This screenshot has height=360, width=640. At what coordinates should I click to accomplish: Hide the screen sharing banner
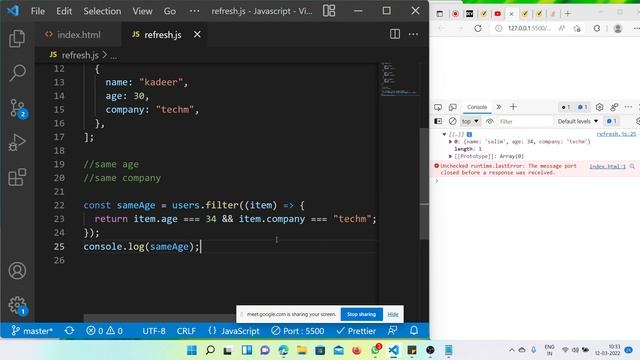[x=393, y=314]
